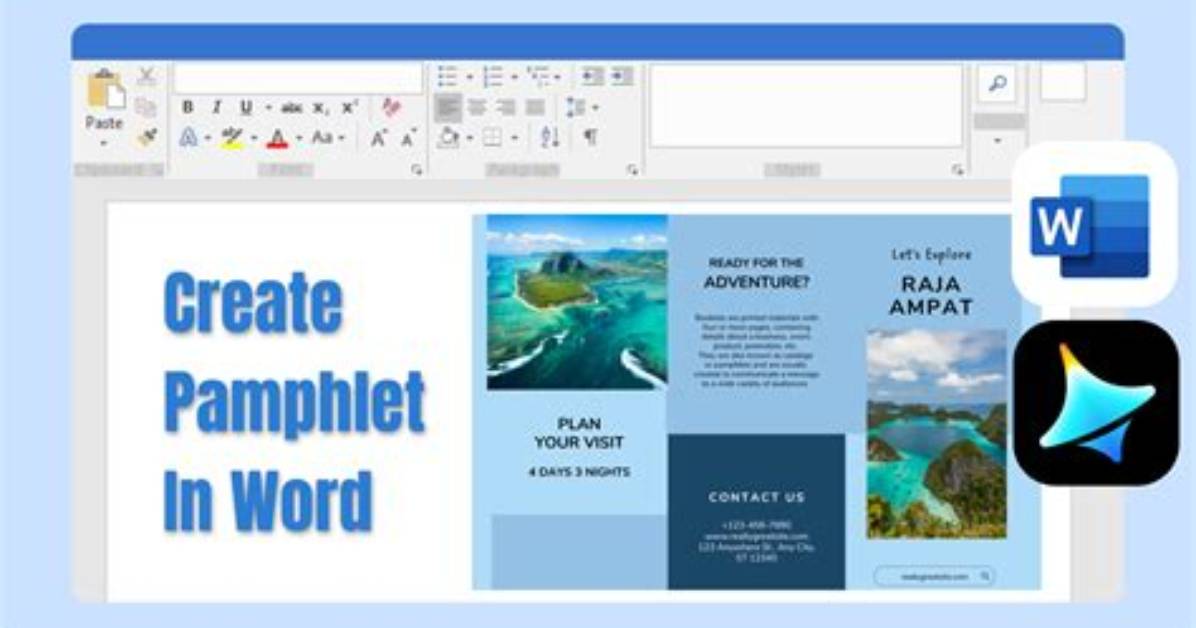Click the Text Effects outlined A icon
The width and height of the screenshot is (1196, 628).
click(188, 138)
